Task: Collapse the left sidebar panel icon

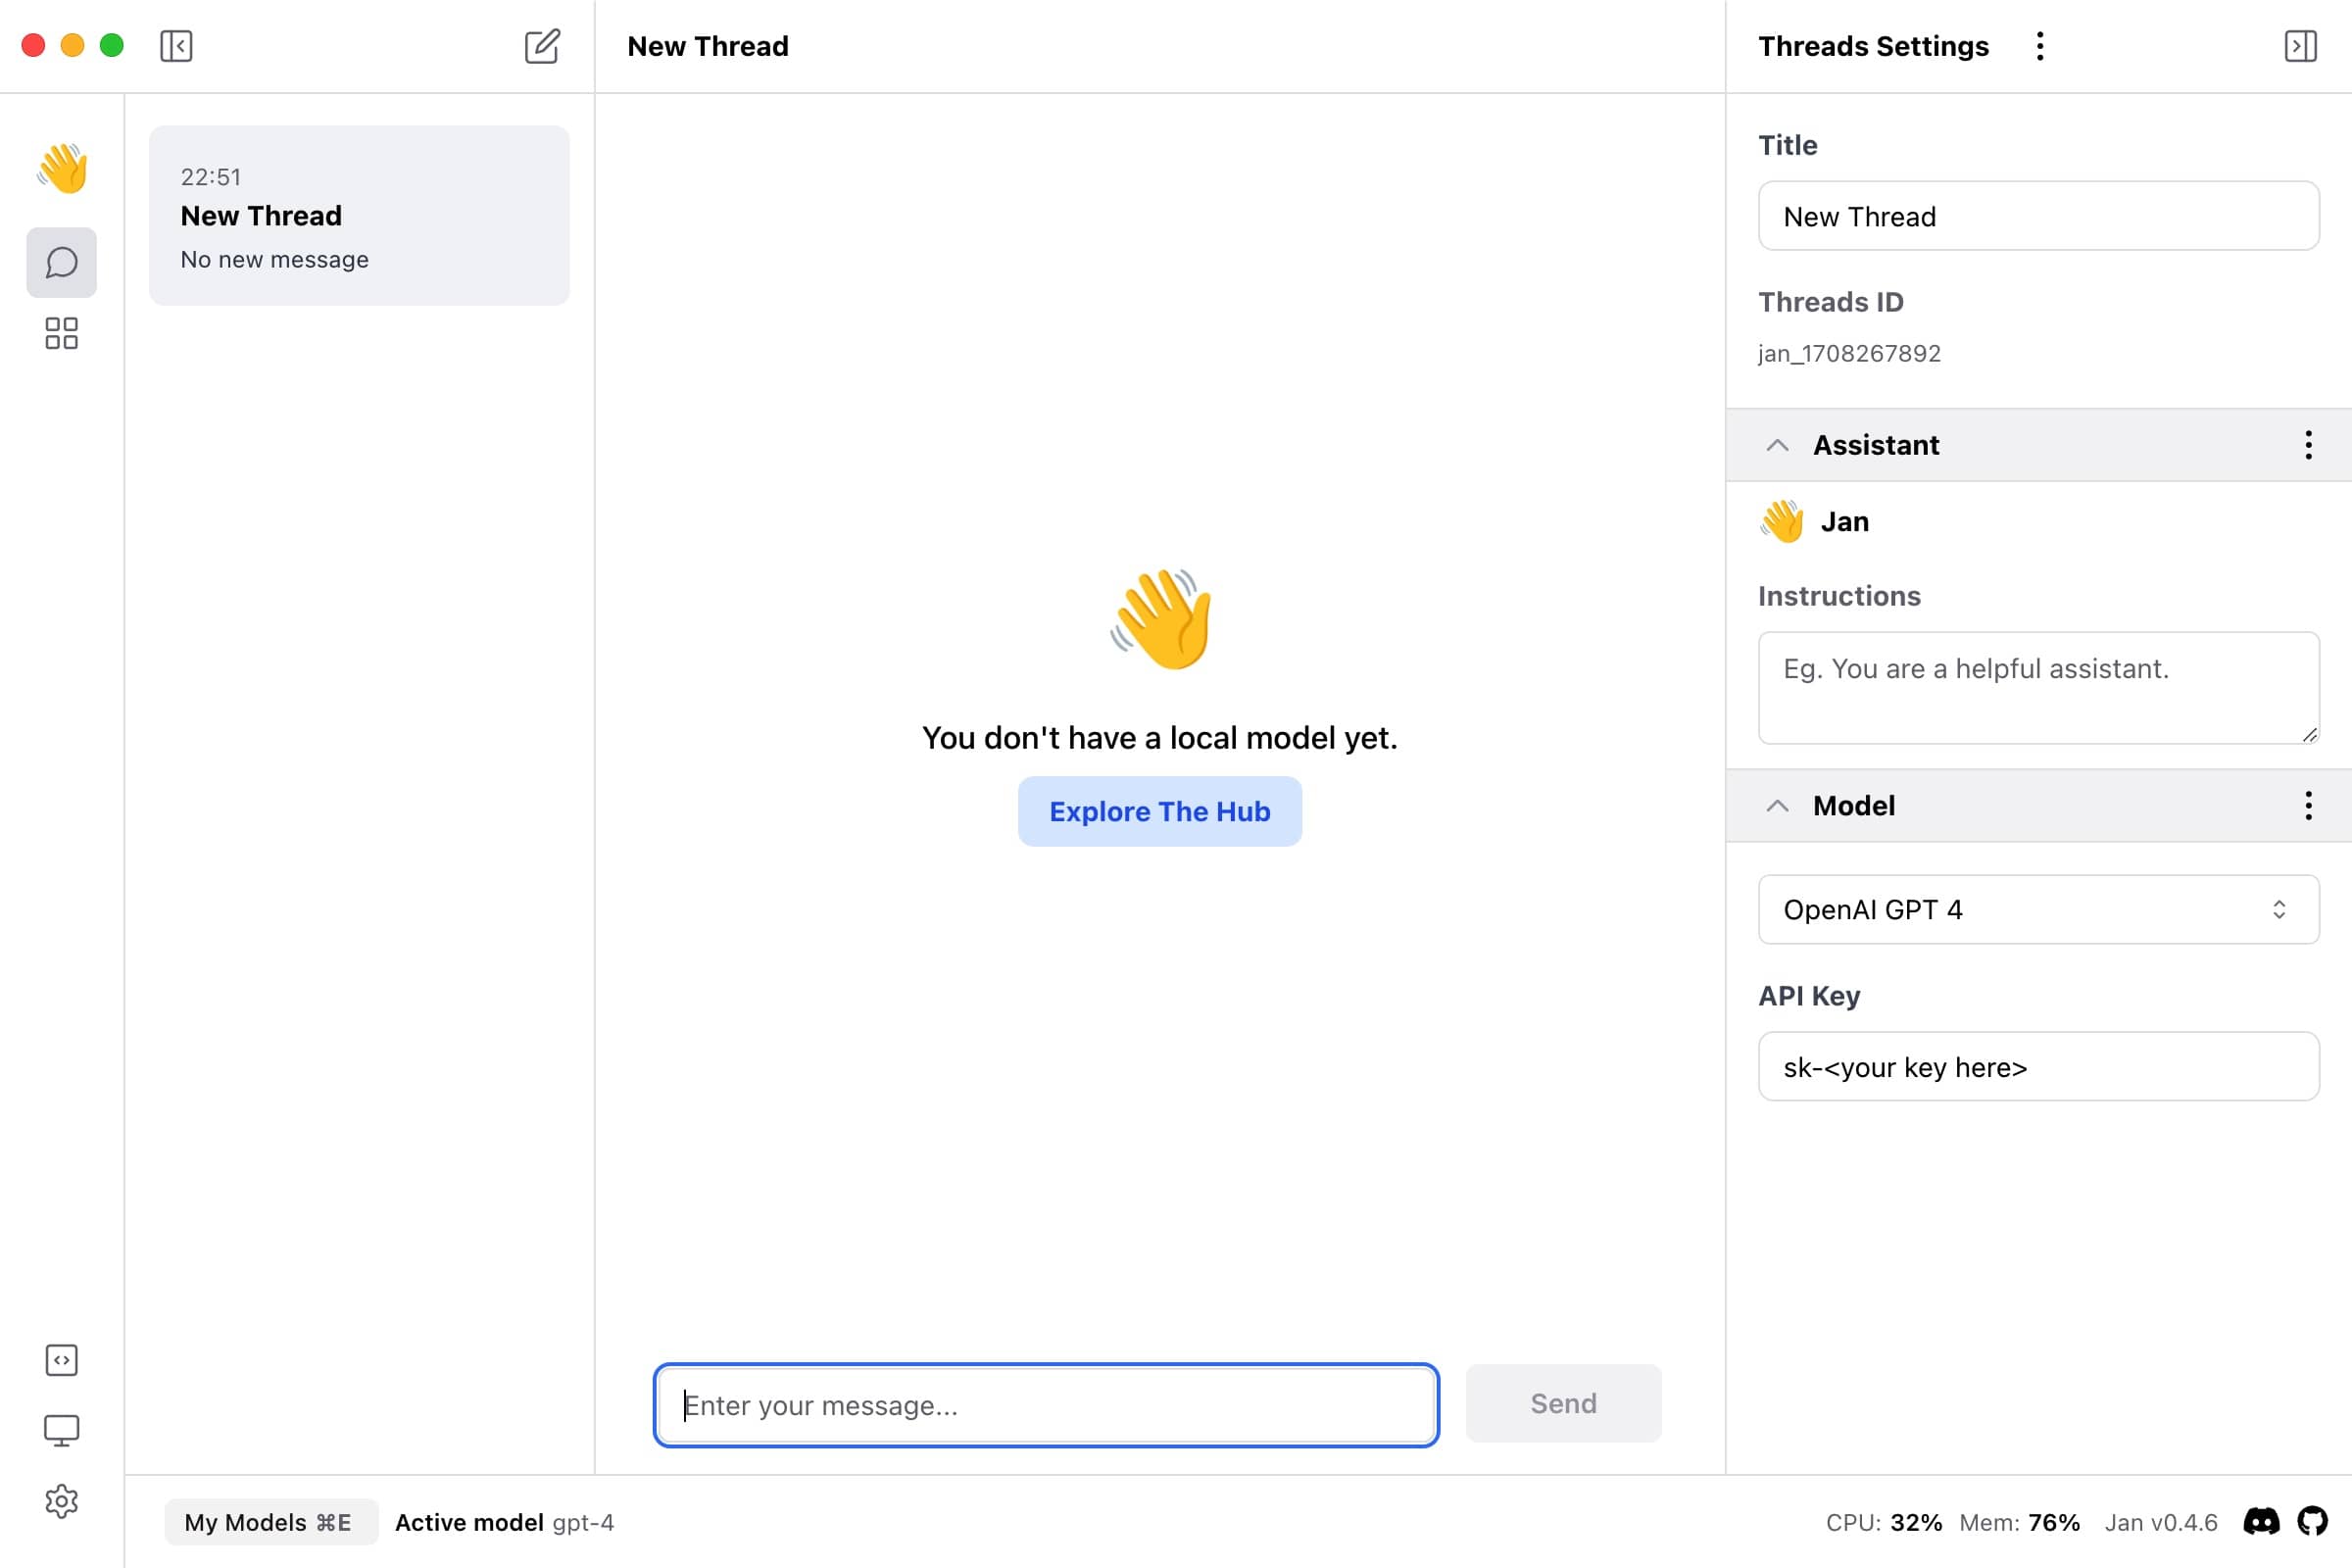Action: (x=176, y=46)
